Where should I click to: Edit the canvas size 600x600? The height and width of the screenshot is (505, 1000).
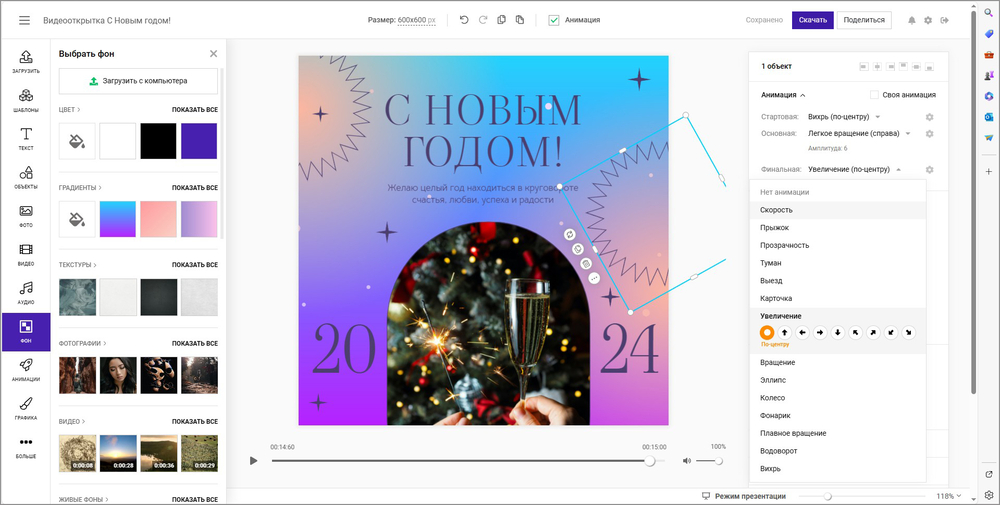point(416,20)
